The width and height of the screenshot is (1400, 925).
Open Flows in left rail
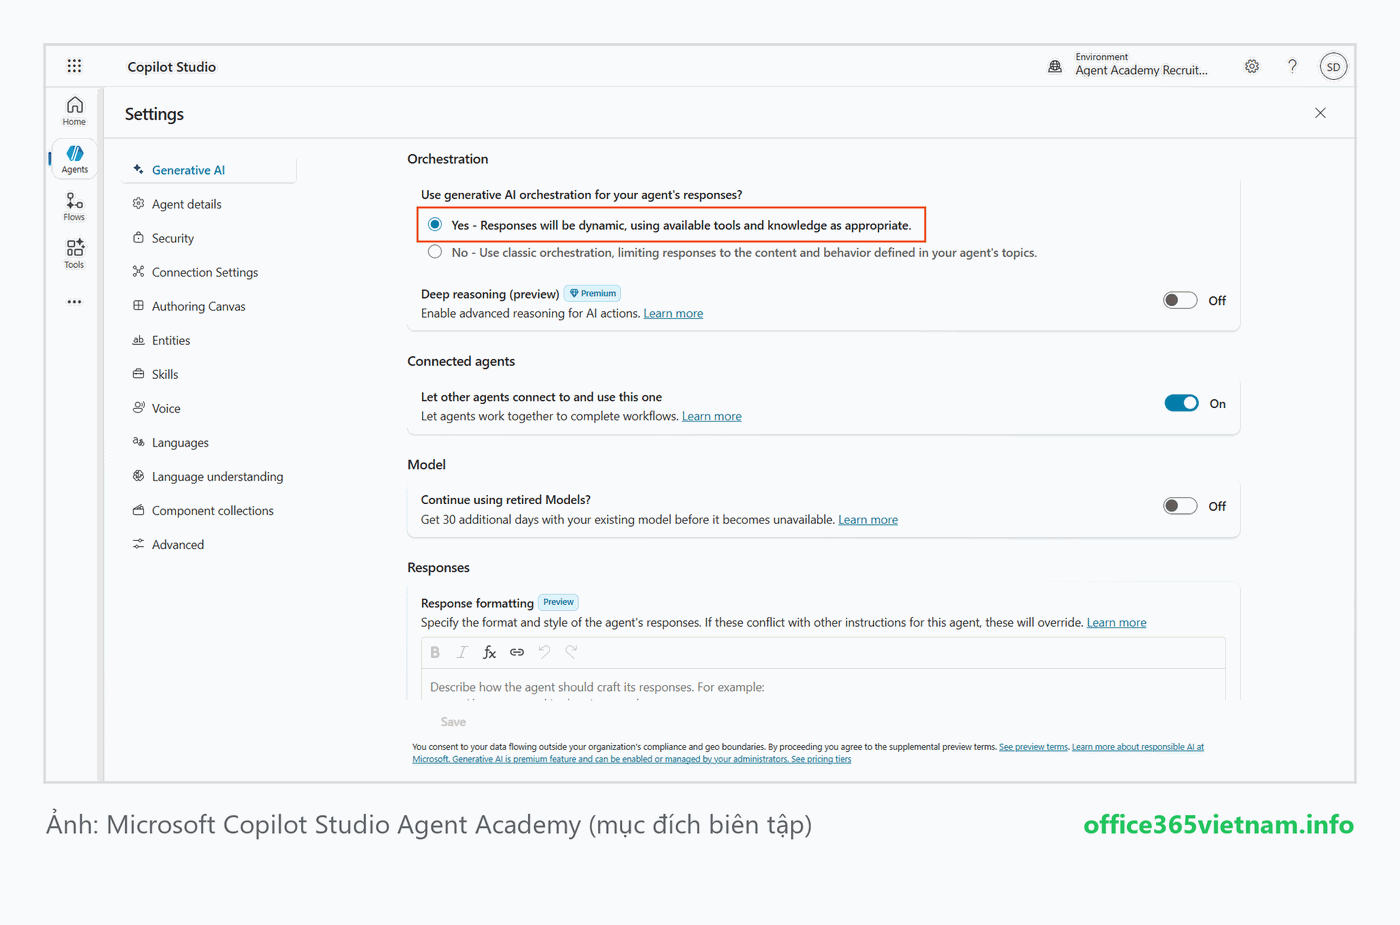pos(74,207)
